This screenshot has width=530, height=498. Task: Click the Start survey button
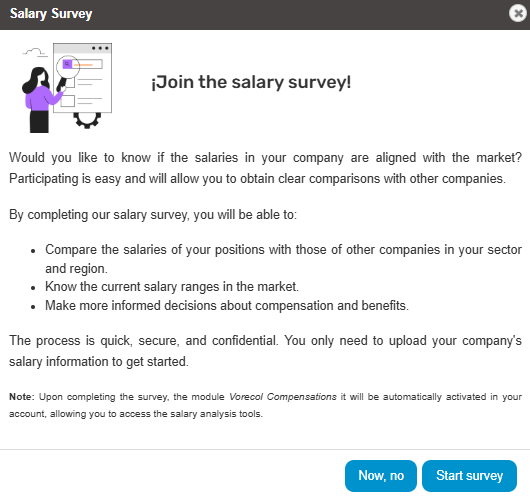tap(469, 475)
